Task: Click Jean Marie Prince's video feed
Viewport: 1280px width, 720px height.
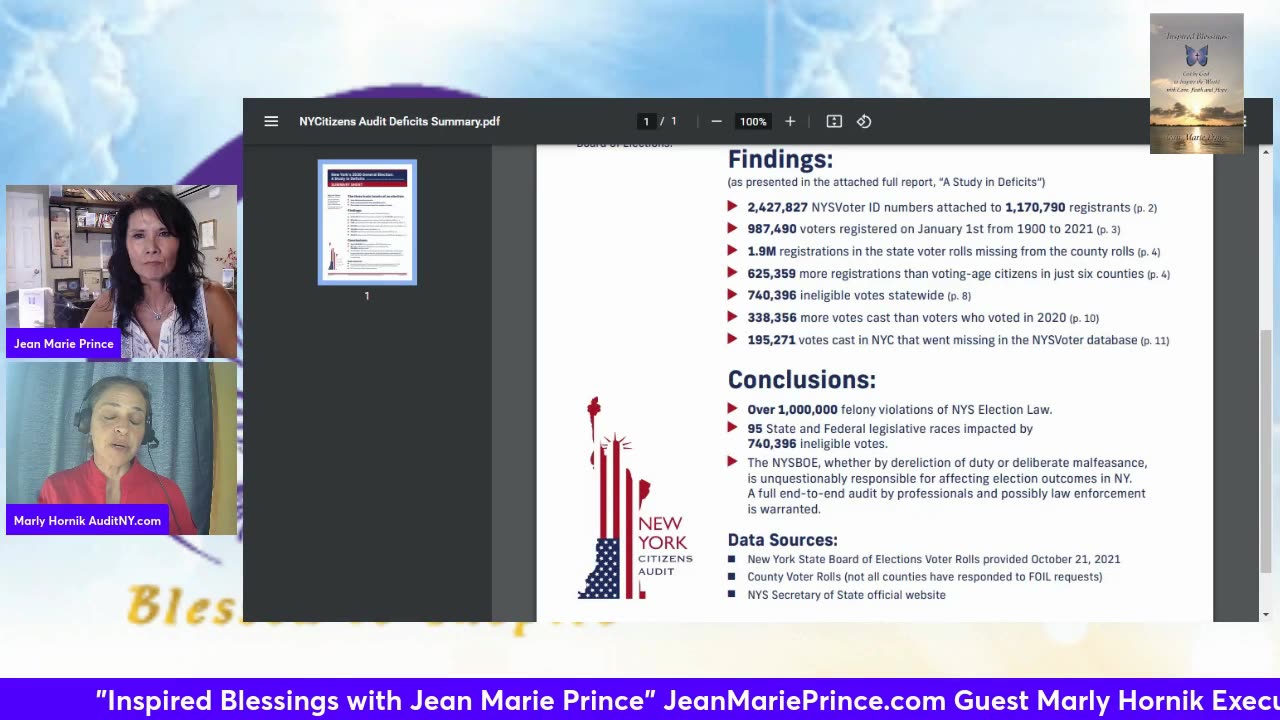Action: [122, 271]
